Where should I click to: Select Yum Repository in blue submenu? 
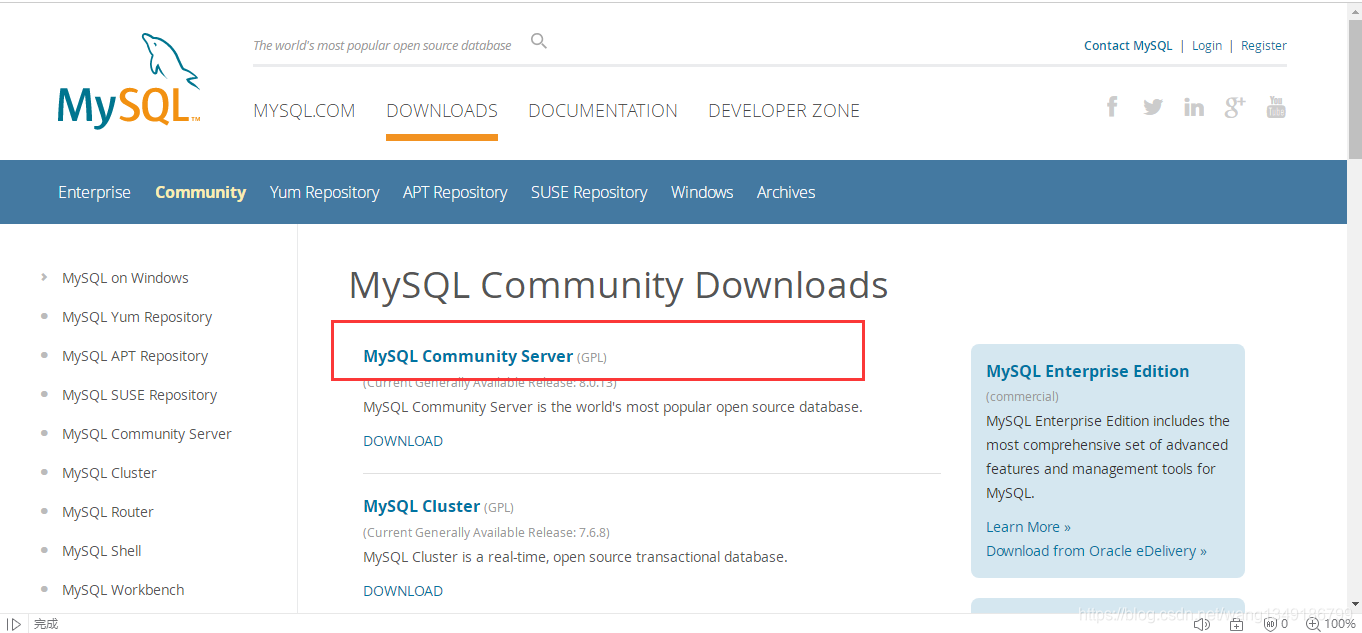(324, 192)
